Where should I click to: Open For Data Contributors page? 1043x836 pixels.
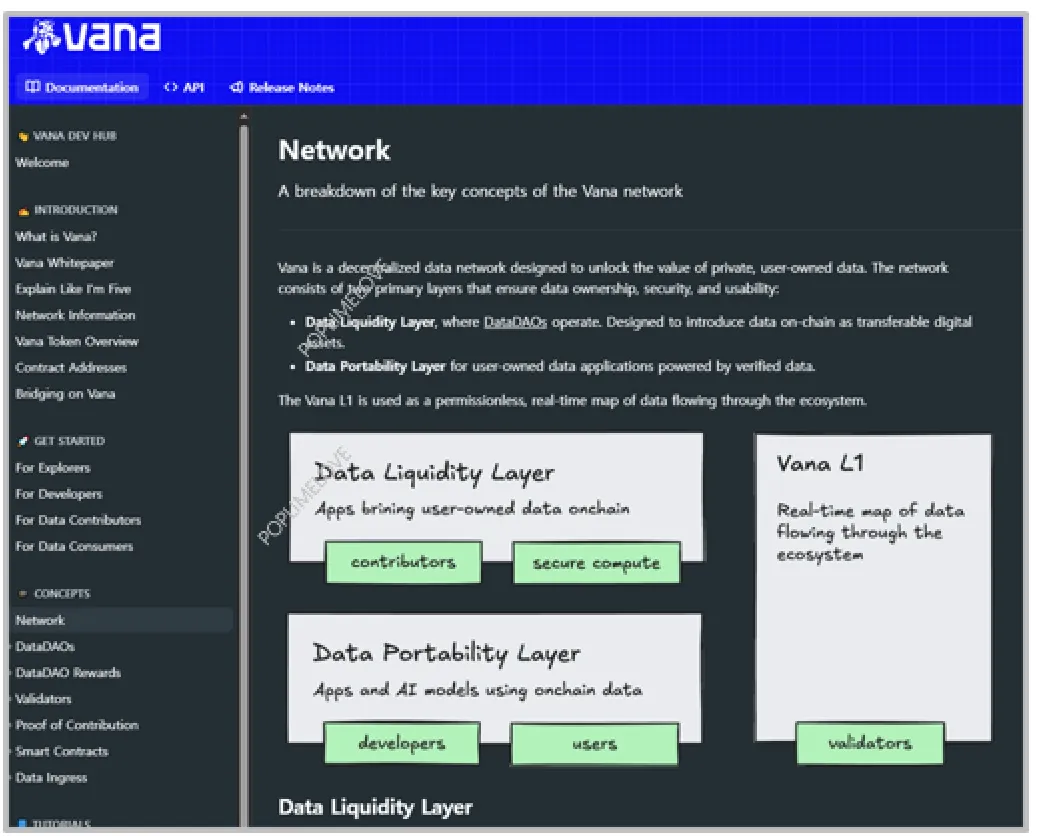coord(78,520)
